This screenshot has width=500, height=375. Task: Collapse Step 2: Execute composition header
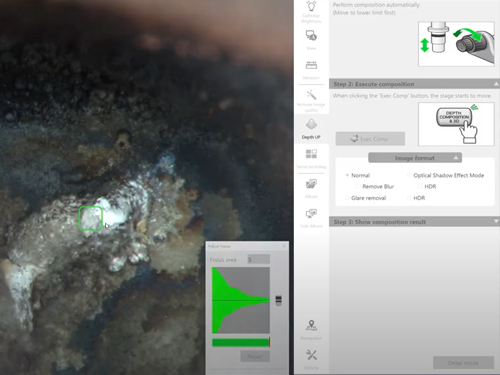click(x=414, y=84)
